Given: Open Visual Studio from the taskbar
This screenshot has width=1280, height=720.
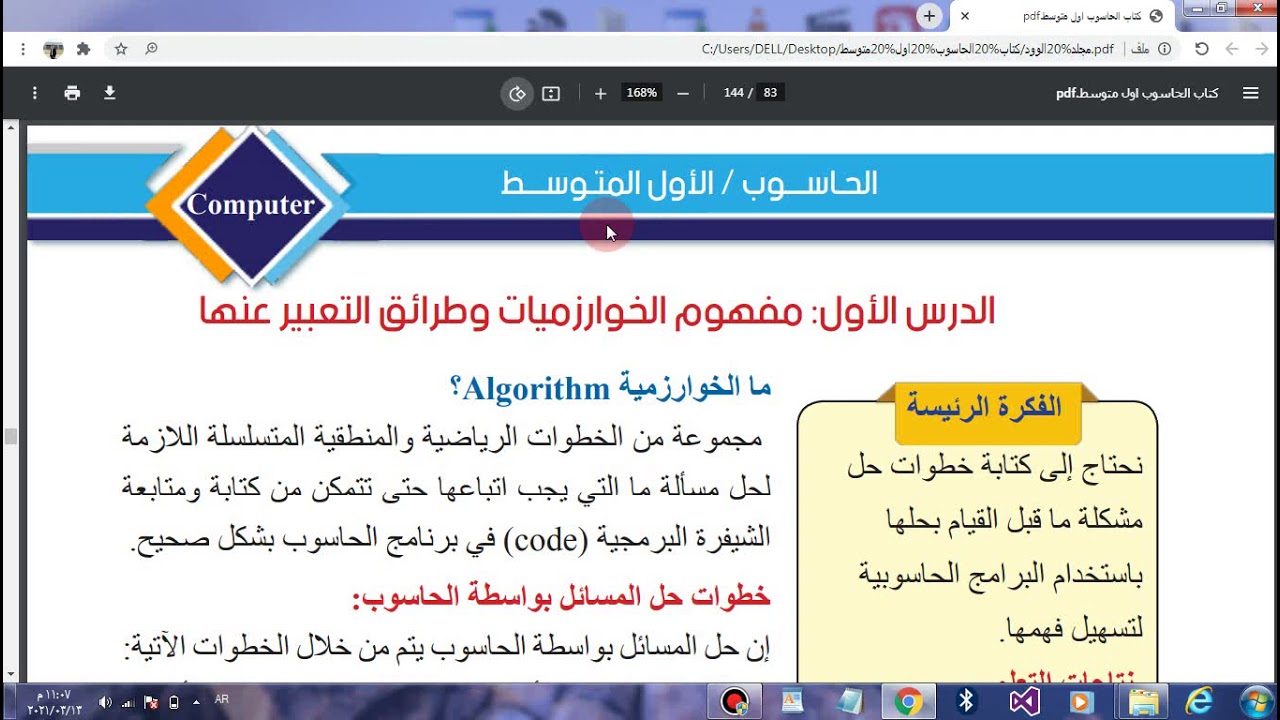Looking at the screenshot, I should (1025, 701).
